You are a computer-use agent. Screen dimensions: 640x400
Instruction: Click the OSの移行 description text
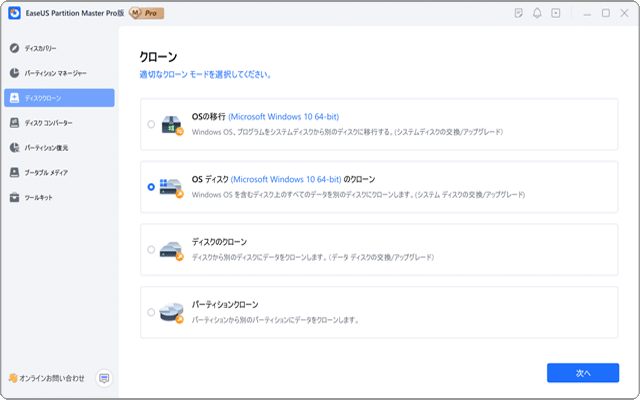pyautogui.click(x=347, y=132)
